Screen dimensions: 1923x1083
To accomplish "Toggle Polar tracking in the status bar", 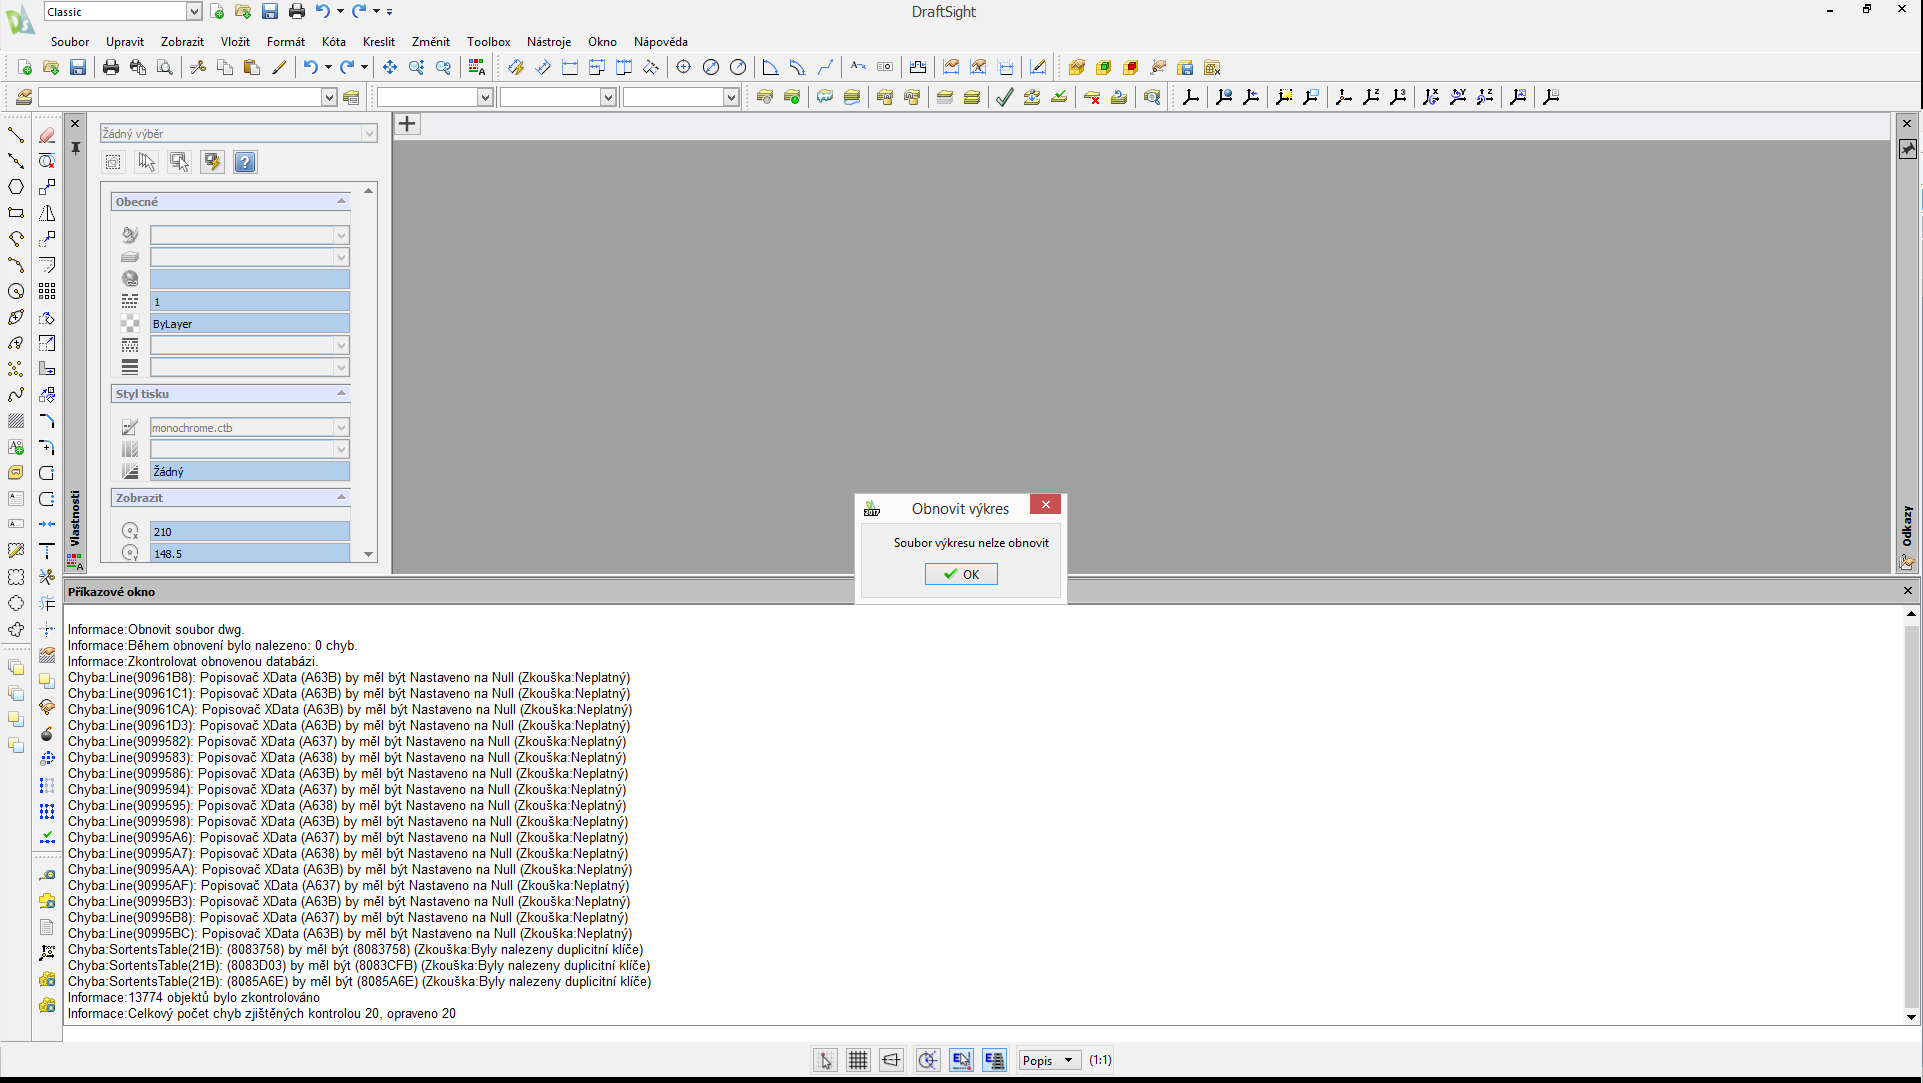I will tap(927, 1060).
